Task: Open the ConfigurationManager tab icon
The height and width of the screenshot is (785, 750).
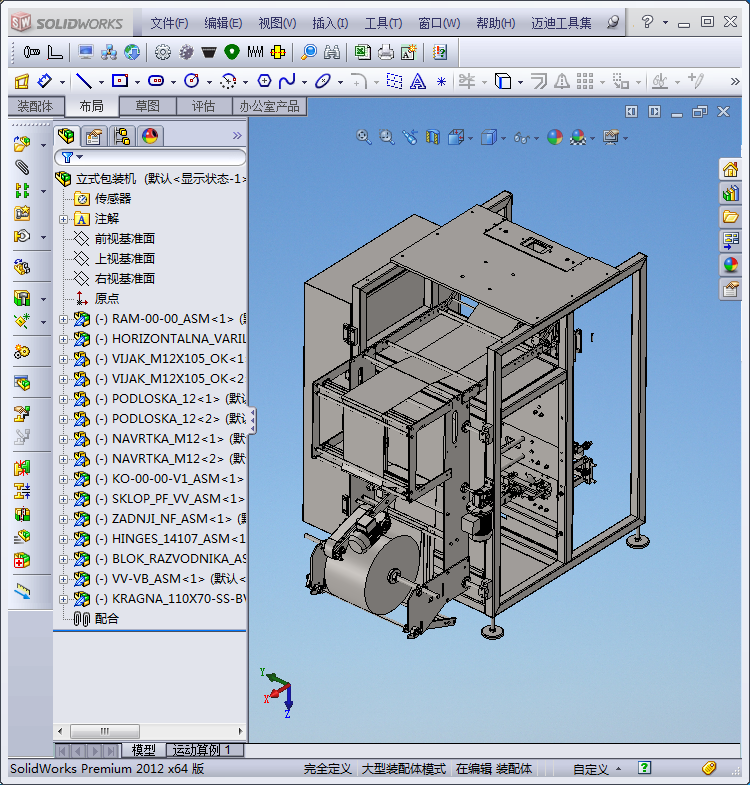Action: (x=122, y=136)
